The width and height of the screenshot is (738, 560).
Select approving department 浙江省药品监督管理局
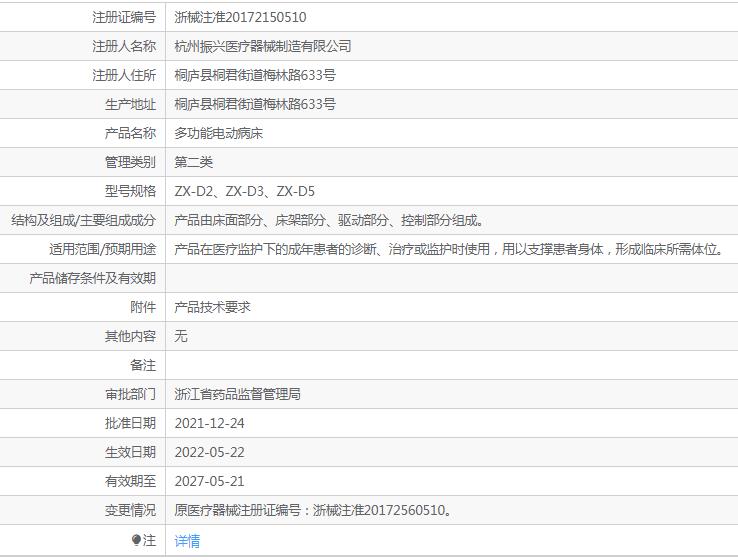coord(237,394)
